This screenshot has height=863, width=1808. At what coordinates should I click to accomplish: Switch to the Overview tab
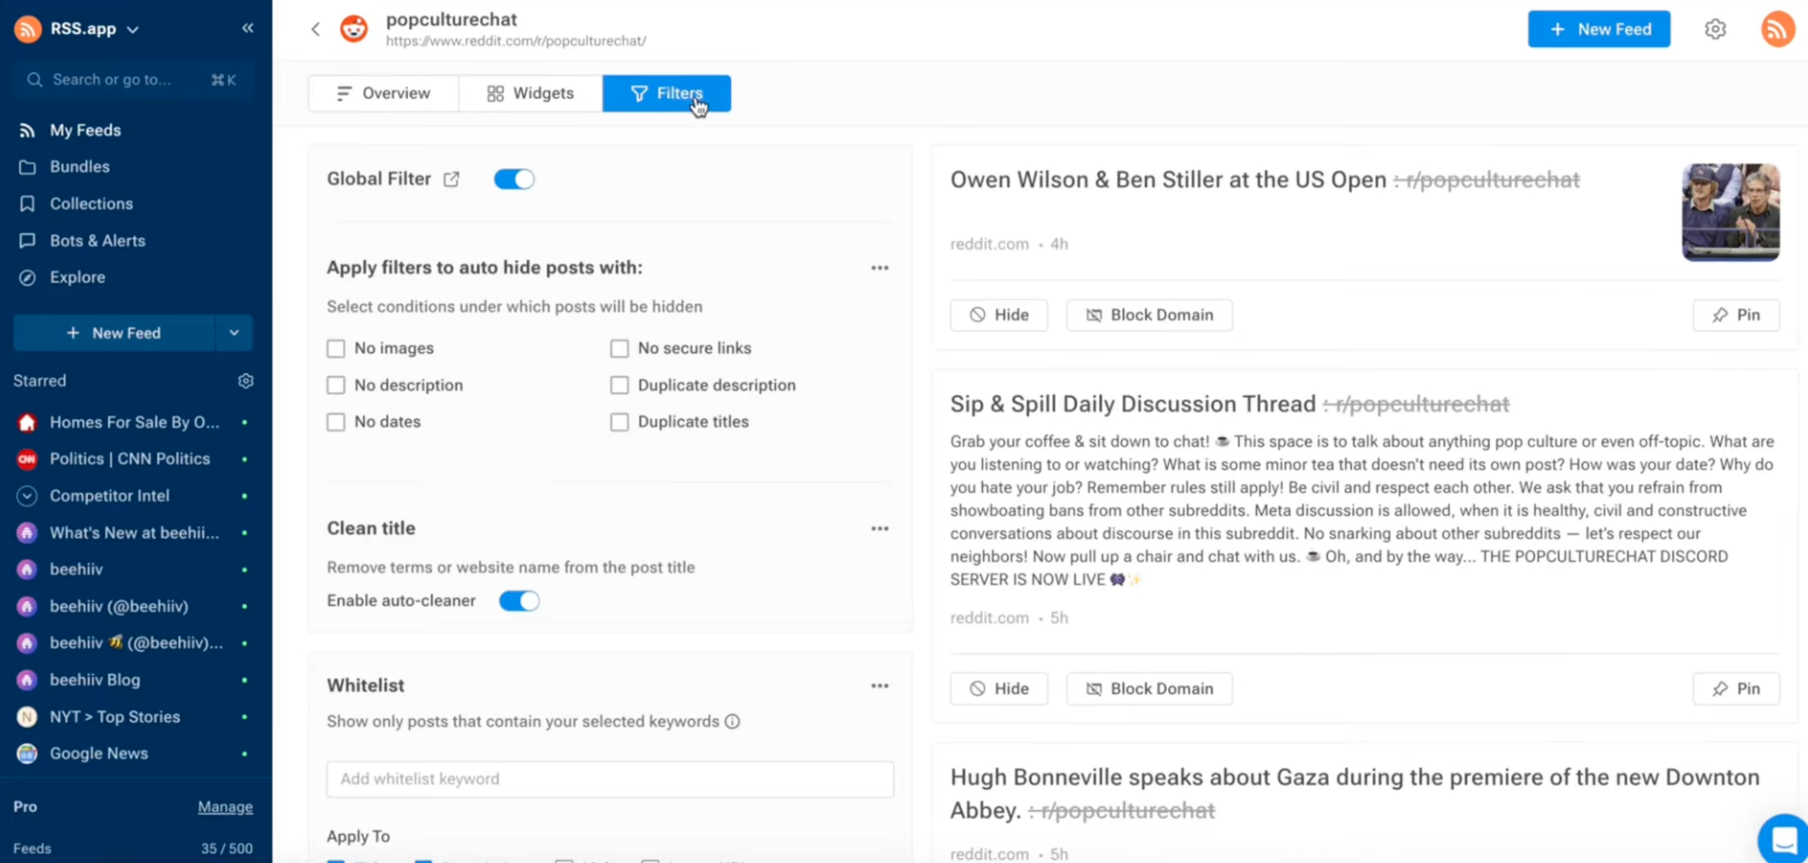(x=384, y=93)
